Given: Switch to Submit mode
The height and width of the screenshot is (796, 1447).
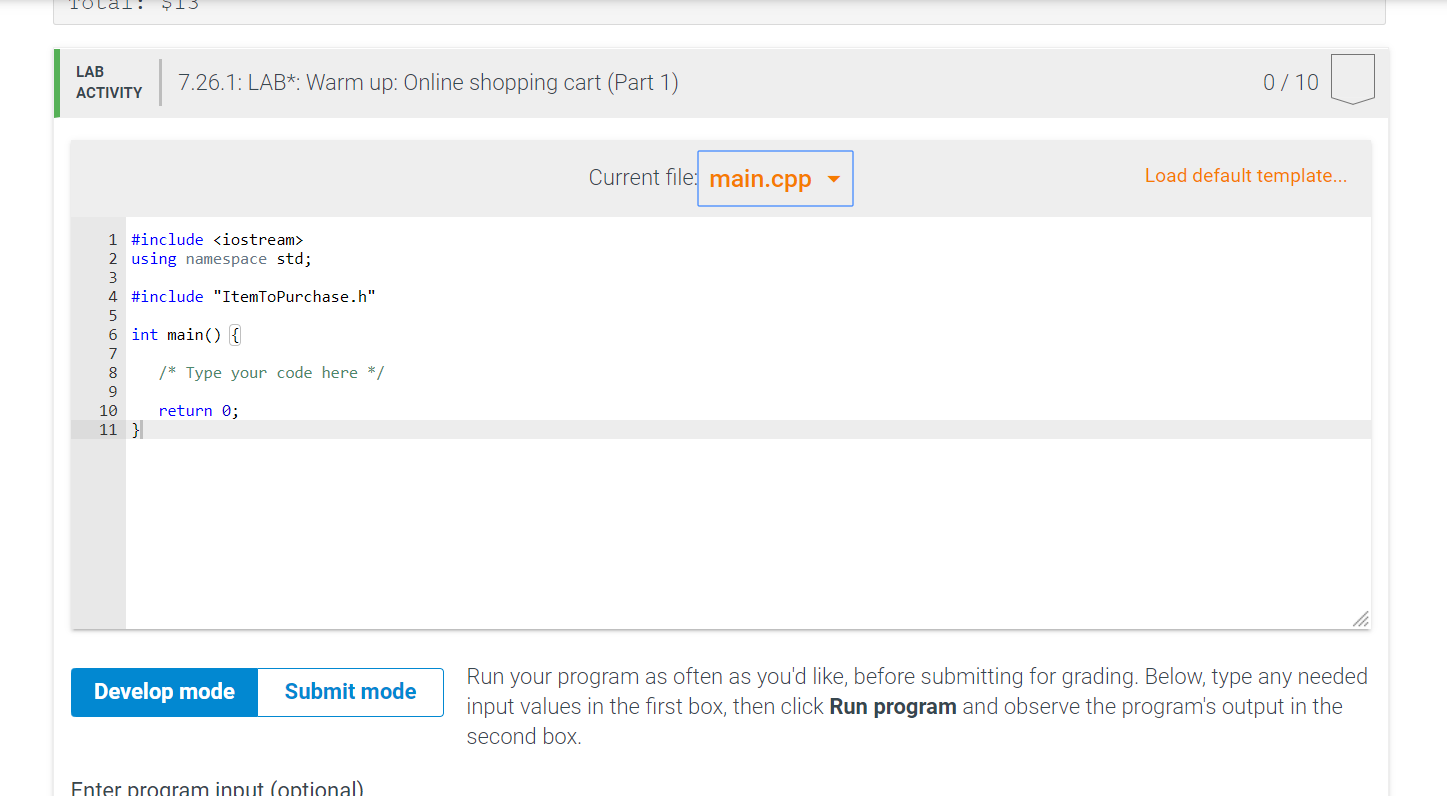Looking at the screenshot, I should pos(350,691).
